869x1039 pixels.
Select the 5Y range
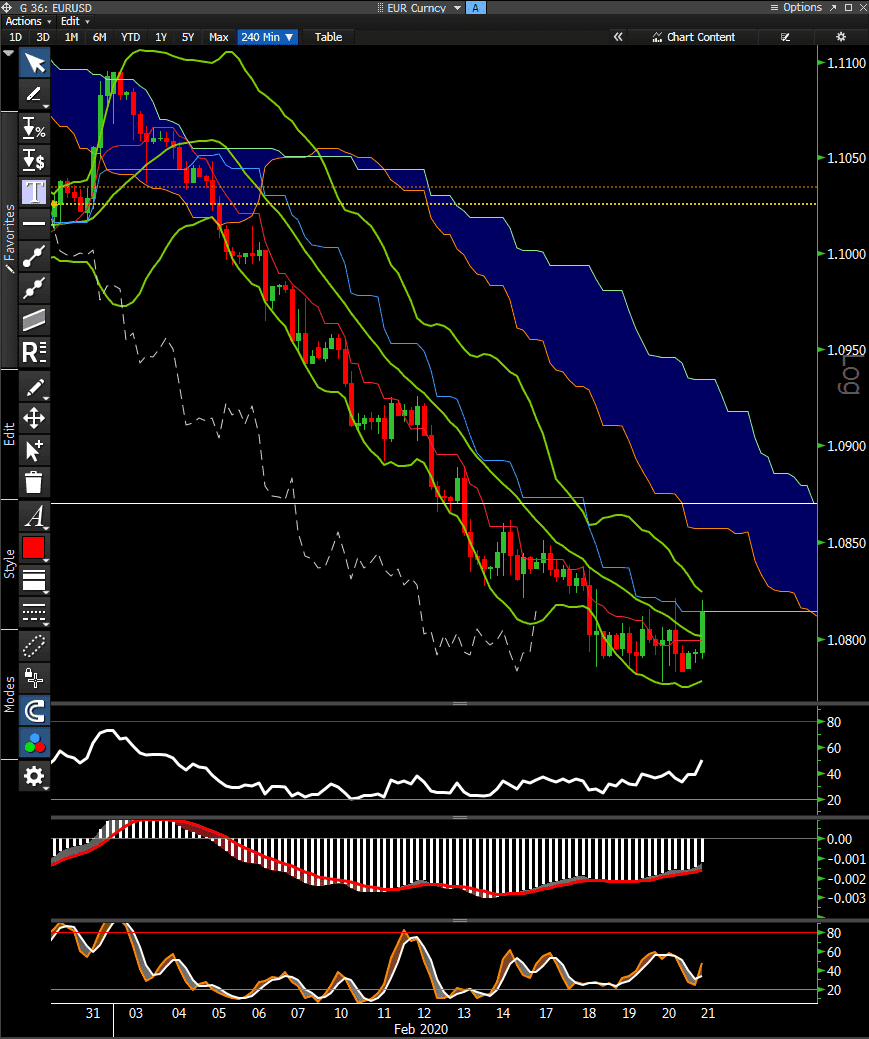(x=188, y=37)
